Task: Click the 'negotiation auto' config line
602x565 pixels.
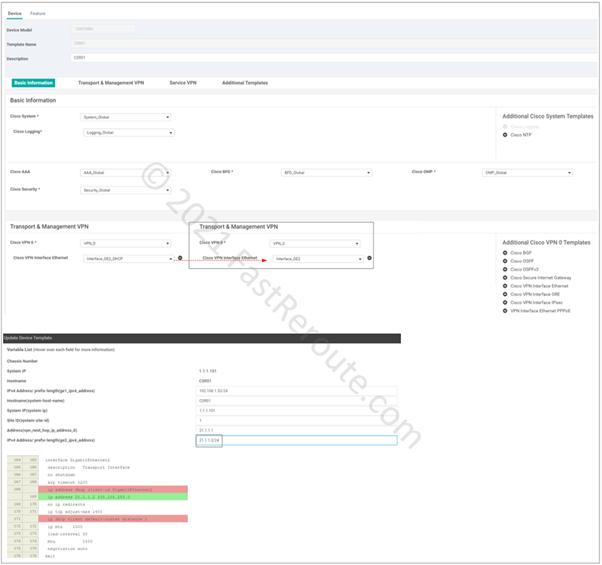Action: (67, 549)
